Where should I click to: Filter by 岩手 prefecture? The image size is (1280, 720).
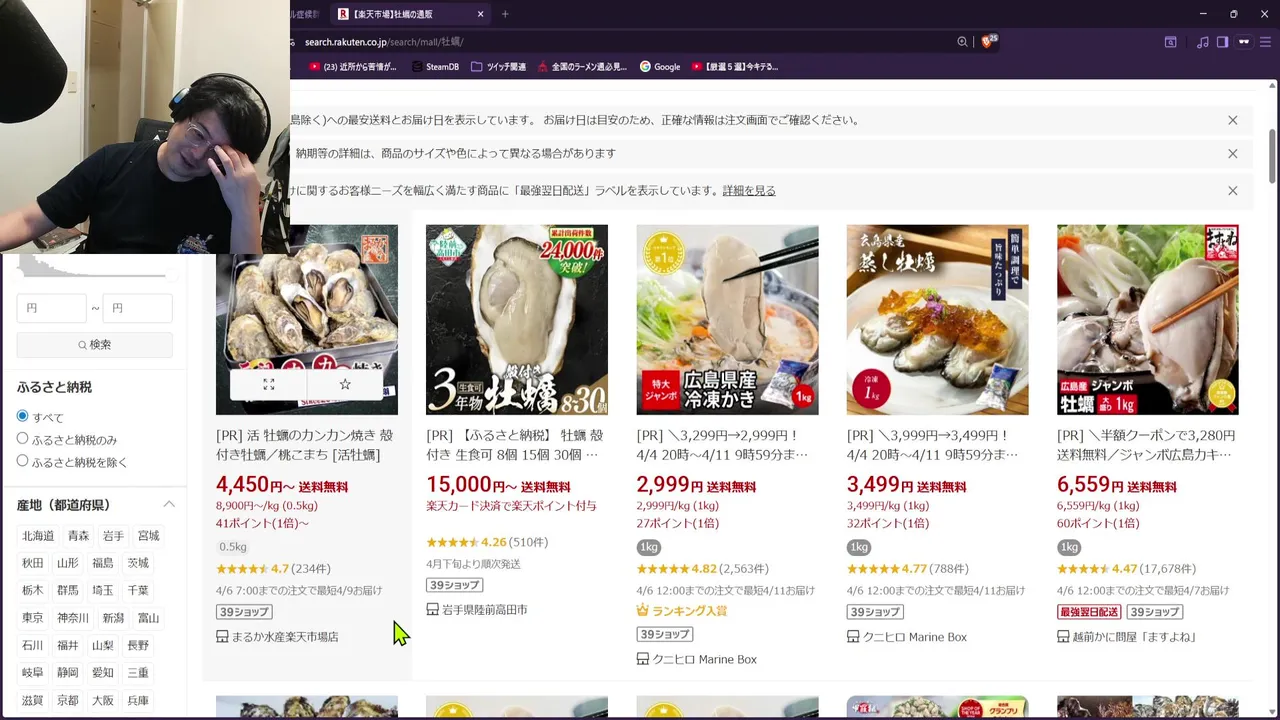pyautogui.click(x=113, y=536)
